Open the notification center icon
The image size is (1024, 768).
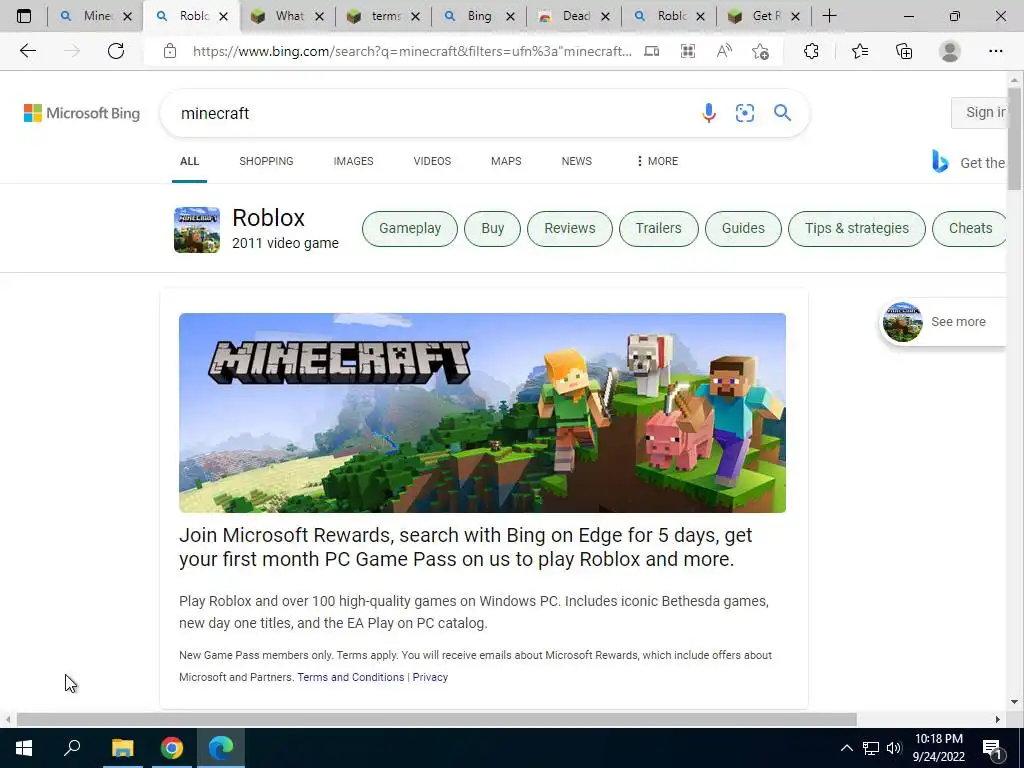click(x=992, y=749)
